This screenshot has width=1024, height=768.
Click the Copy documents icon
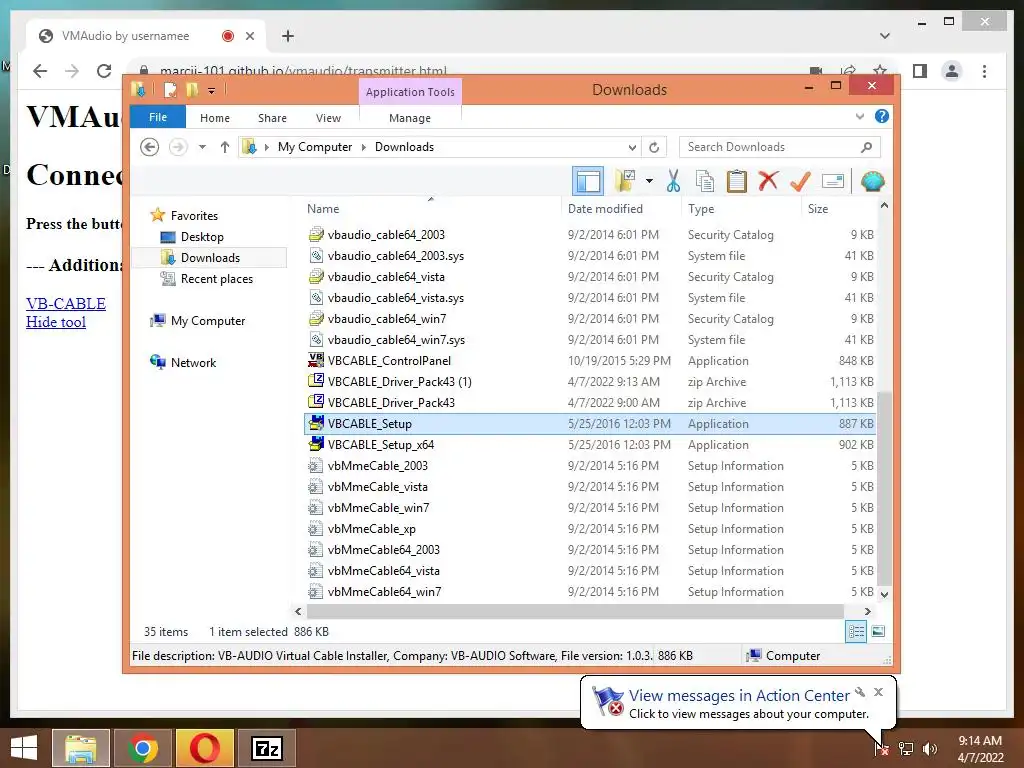(x=705, y=181)
